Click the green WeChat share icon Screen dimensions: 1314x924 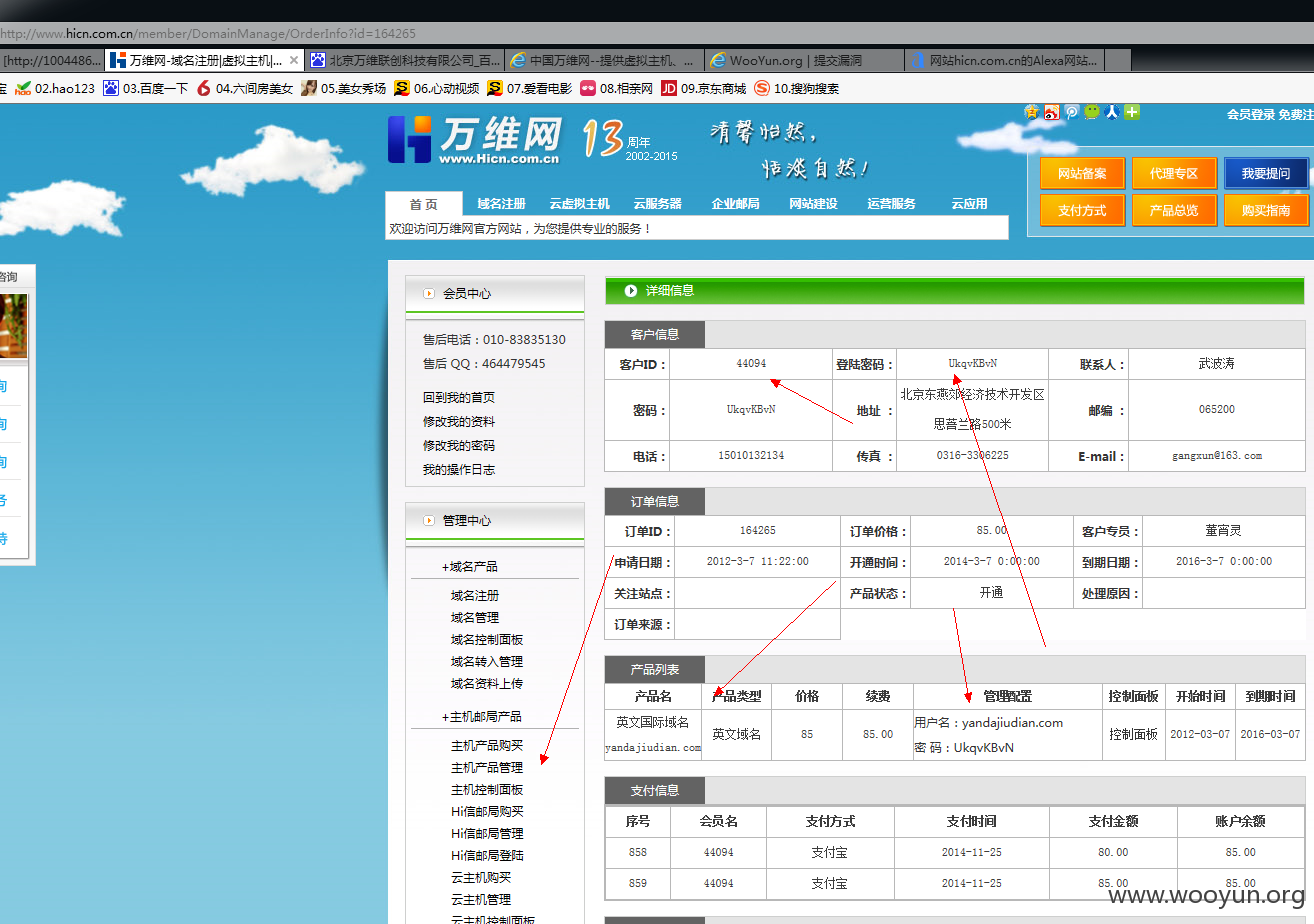pyautogui.click(x=1092, y=112)
